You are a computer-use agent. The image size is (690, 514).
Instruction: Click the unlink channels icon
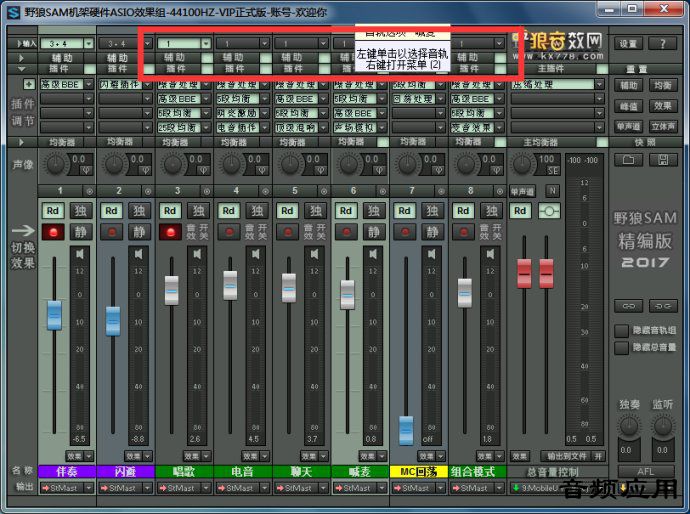[663, 306]
